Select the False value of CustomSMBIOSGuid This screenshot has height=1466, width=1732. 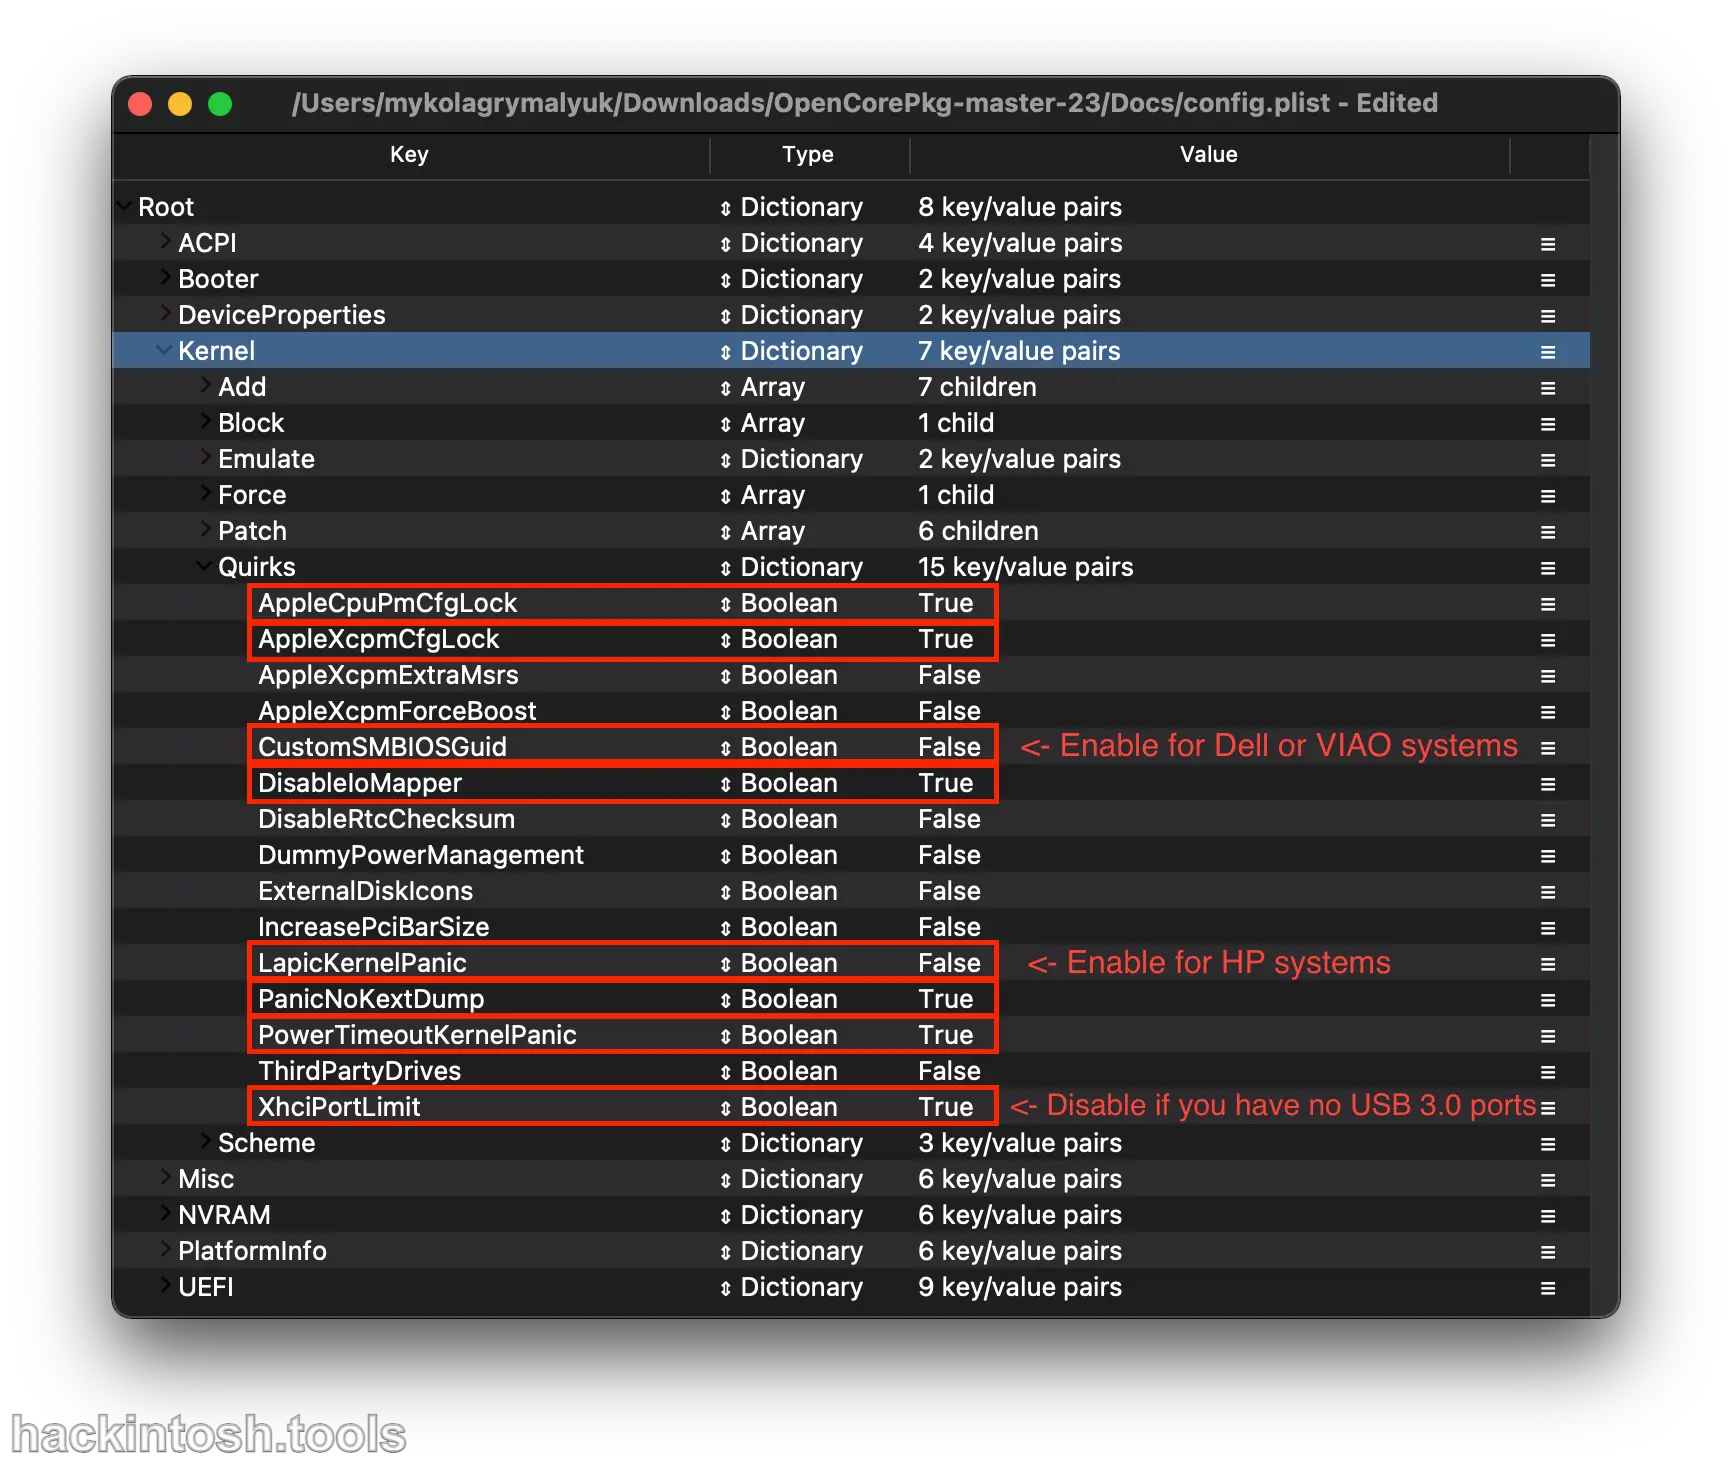949,747
